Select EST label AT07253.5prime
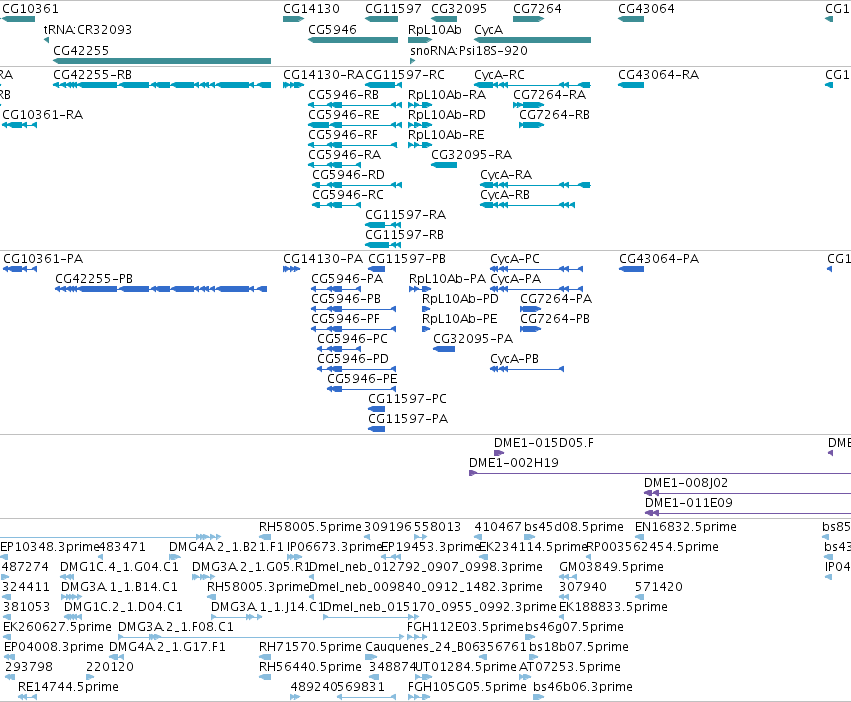Viewport: 851px width, 702px height. [x=570, y=668]
